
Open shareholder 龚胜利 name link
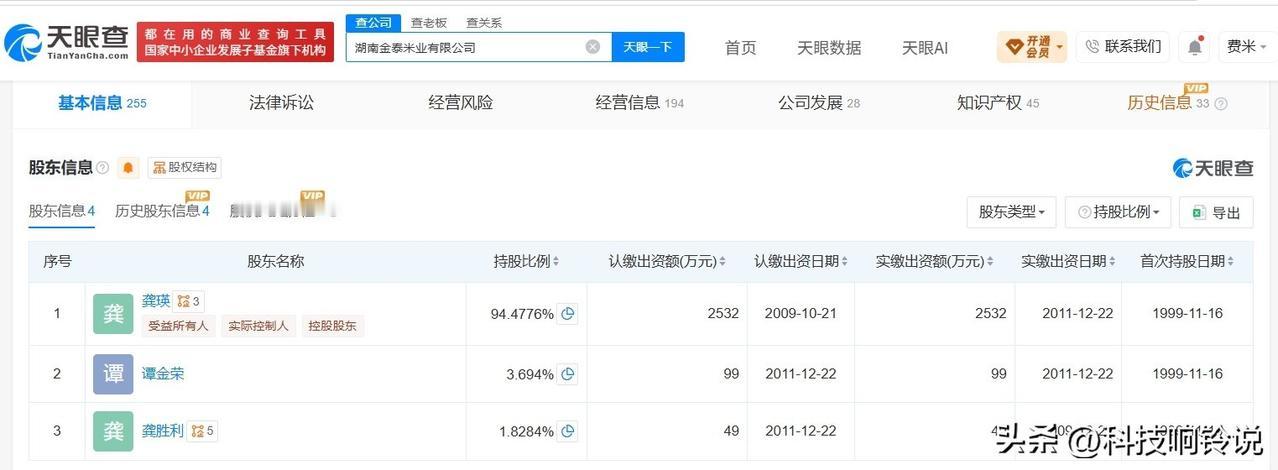[163, 431]
